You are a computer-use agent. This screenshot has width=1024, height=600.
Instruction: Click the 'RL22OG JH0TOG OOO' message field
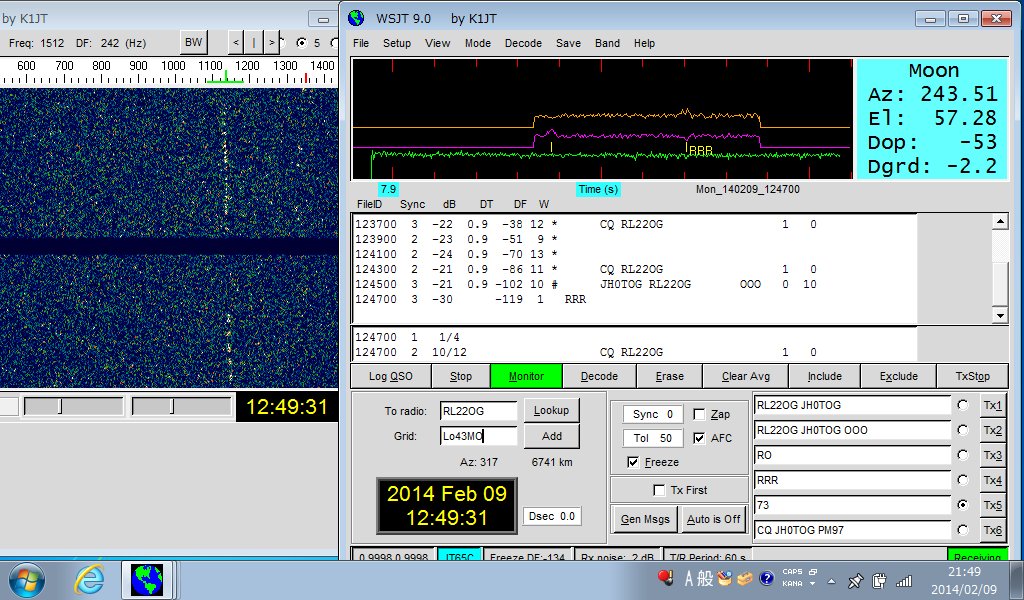[x=852, y=430]
